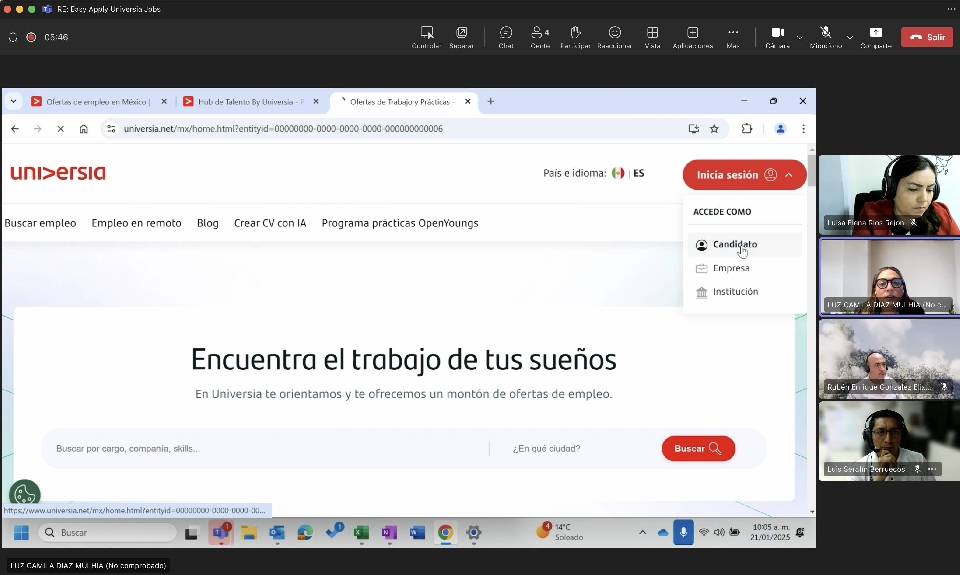Screen dimensions: 960x575
Task: Expand microphone options arrow next to Micrófono
Action: coord(850,37)
